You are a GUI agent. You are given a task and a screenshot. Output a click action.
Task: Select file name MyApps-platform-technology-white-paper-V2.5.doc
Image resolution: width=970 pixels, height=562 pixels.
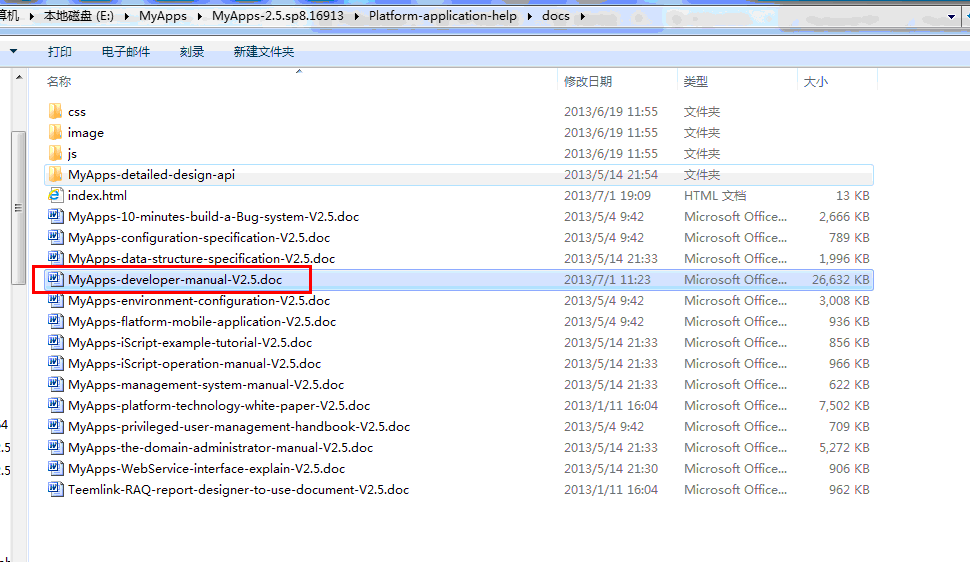click(x=219, y=406)
